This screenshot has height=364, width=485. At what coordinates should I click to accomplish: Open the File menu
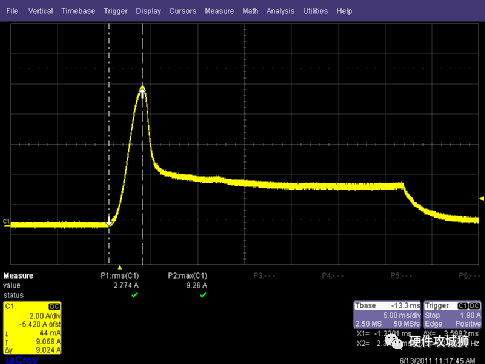(12, 11)
